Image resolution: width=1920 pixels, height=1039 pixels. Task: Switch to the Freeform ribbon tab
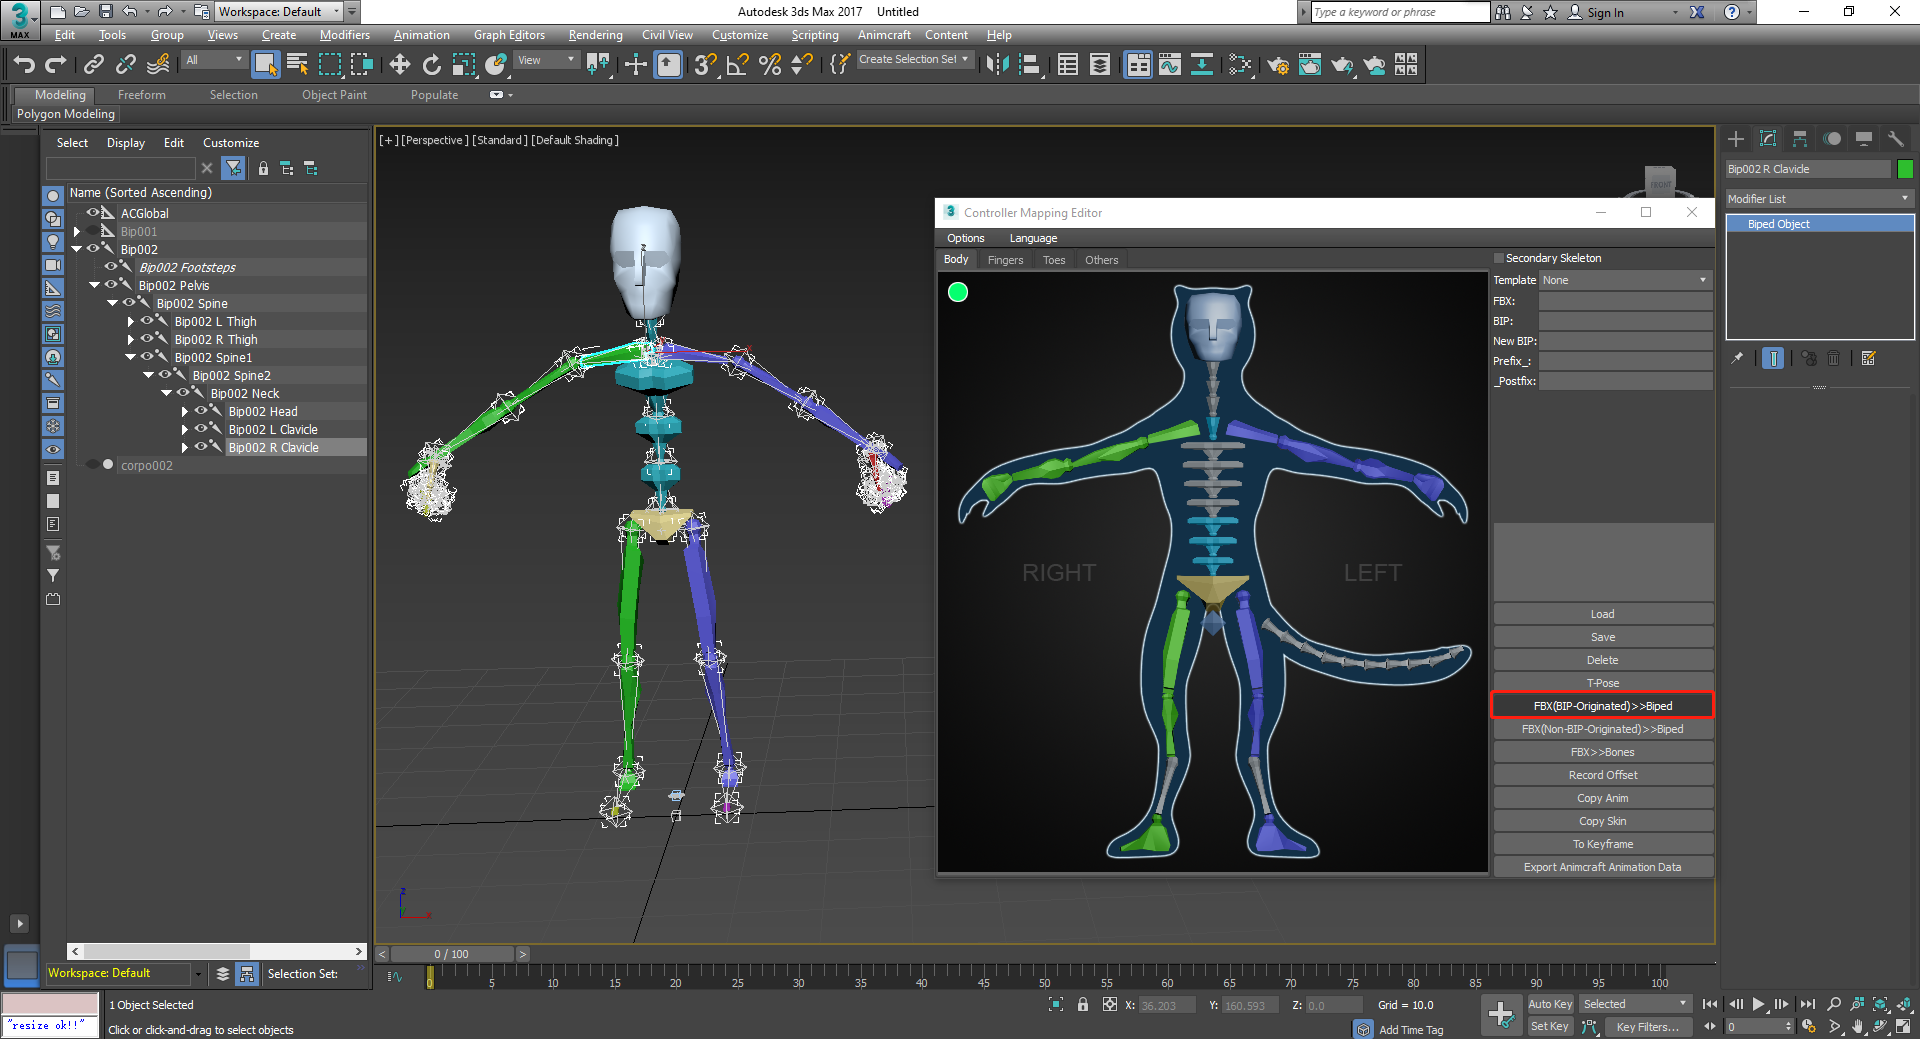pyautogui.click(x=142, y=95)
